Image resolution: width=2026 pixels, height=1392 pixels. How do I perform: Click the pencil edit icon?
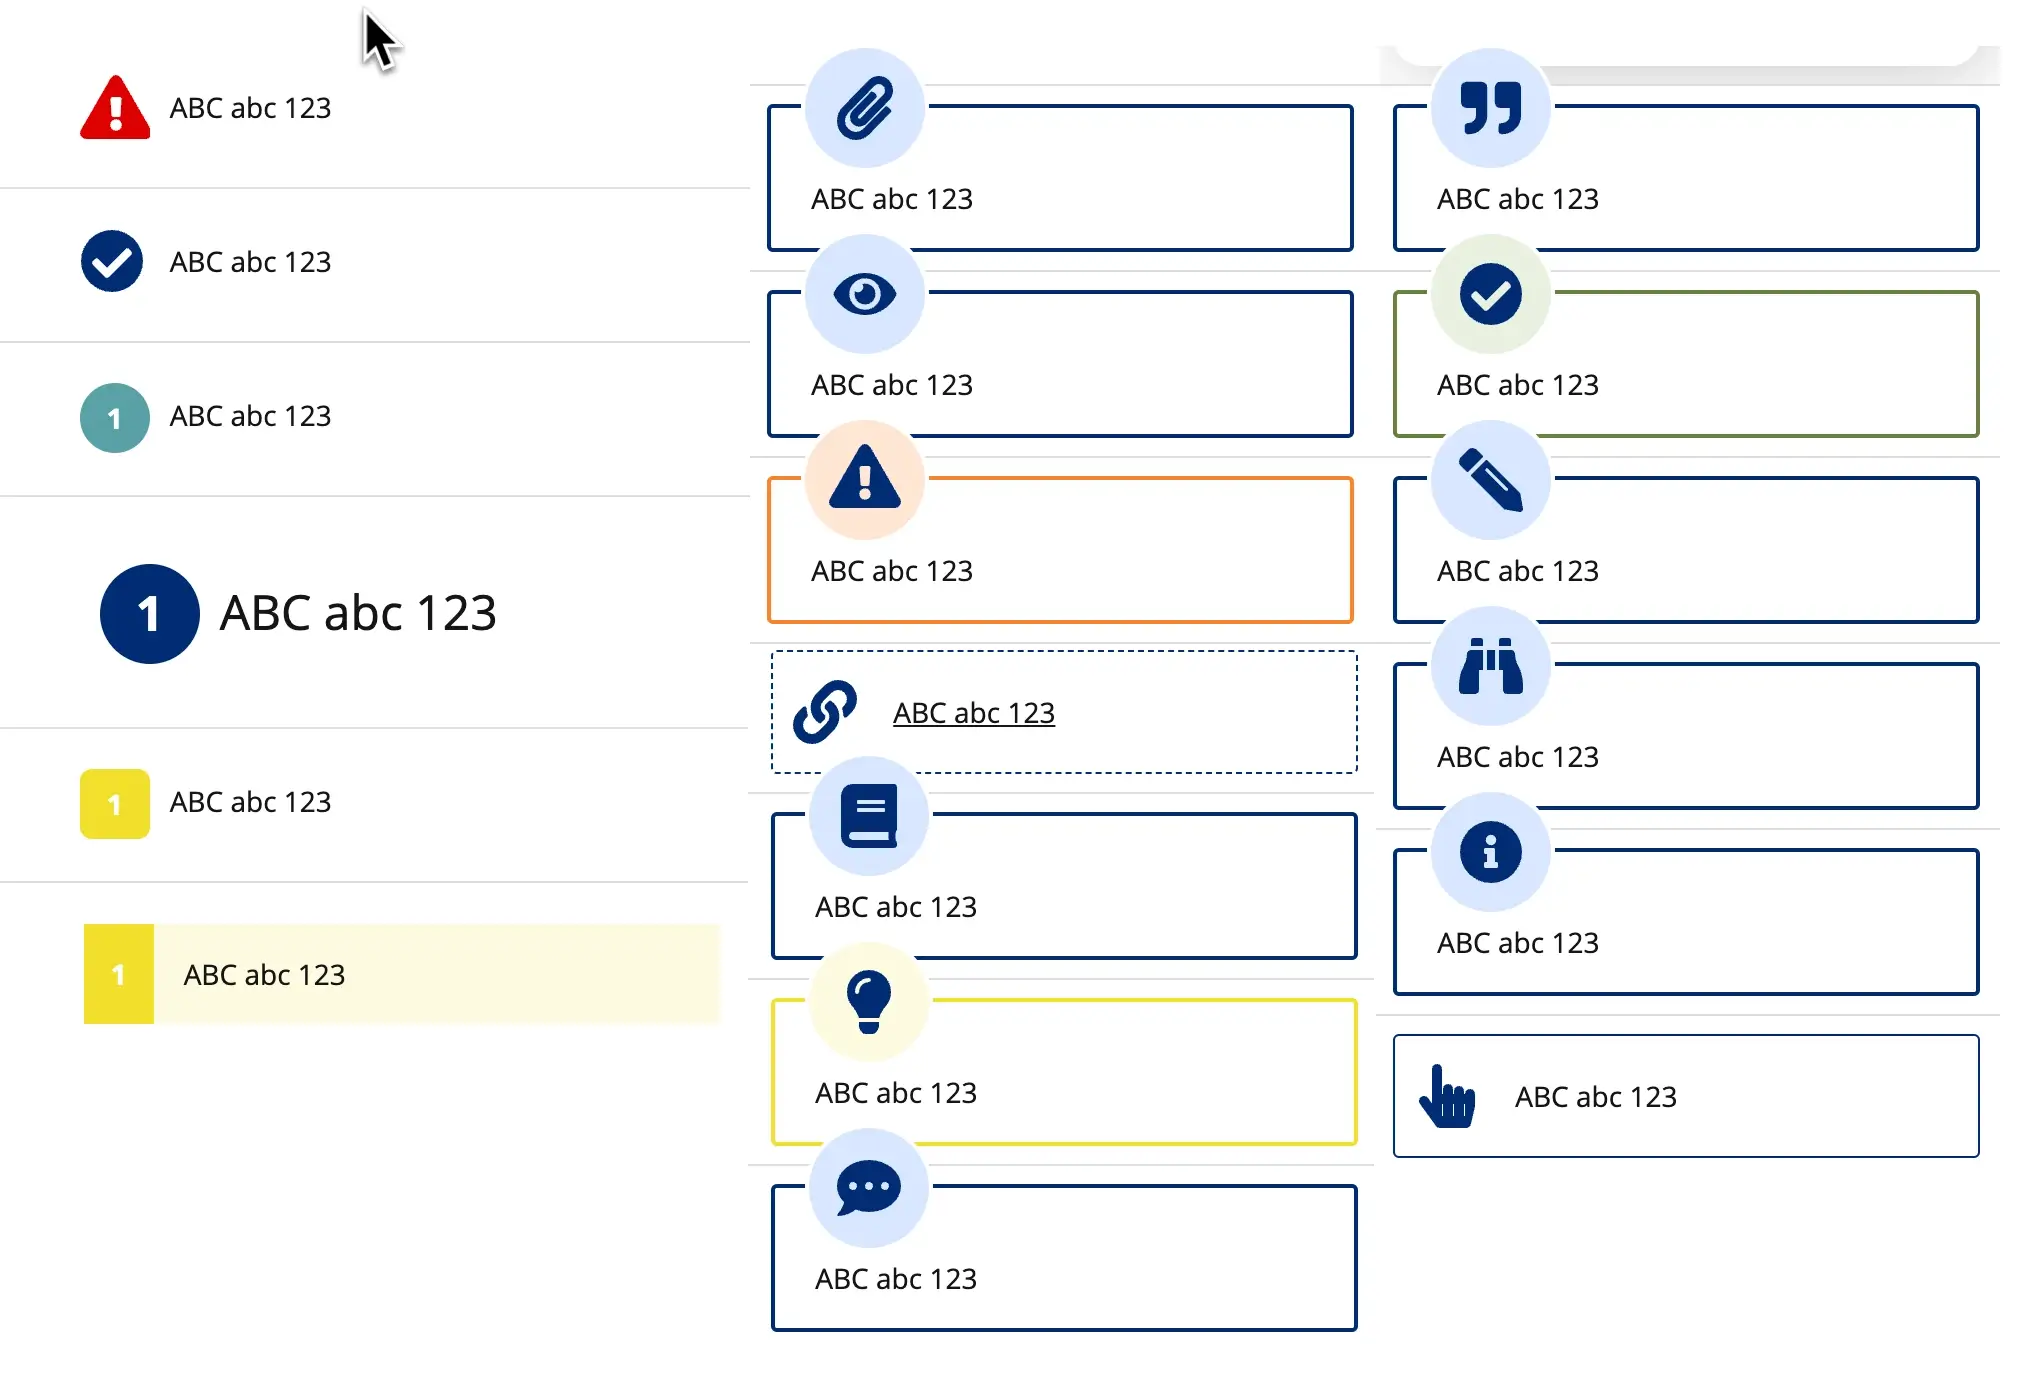1490,480
